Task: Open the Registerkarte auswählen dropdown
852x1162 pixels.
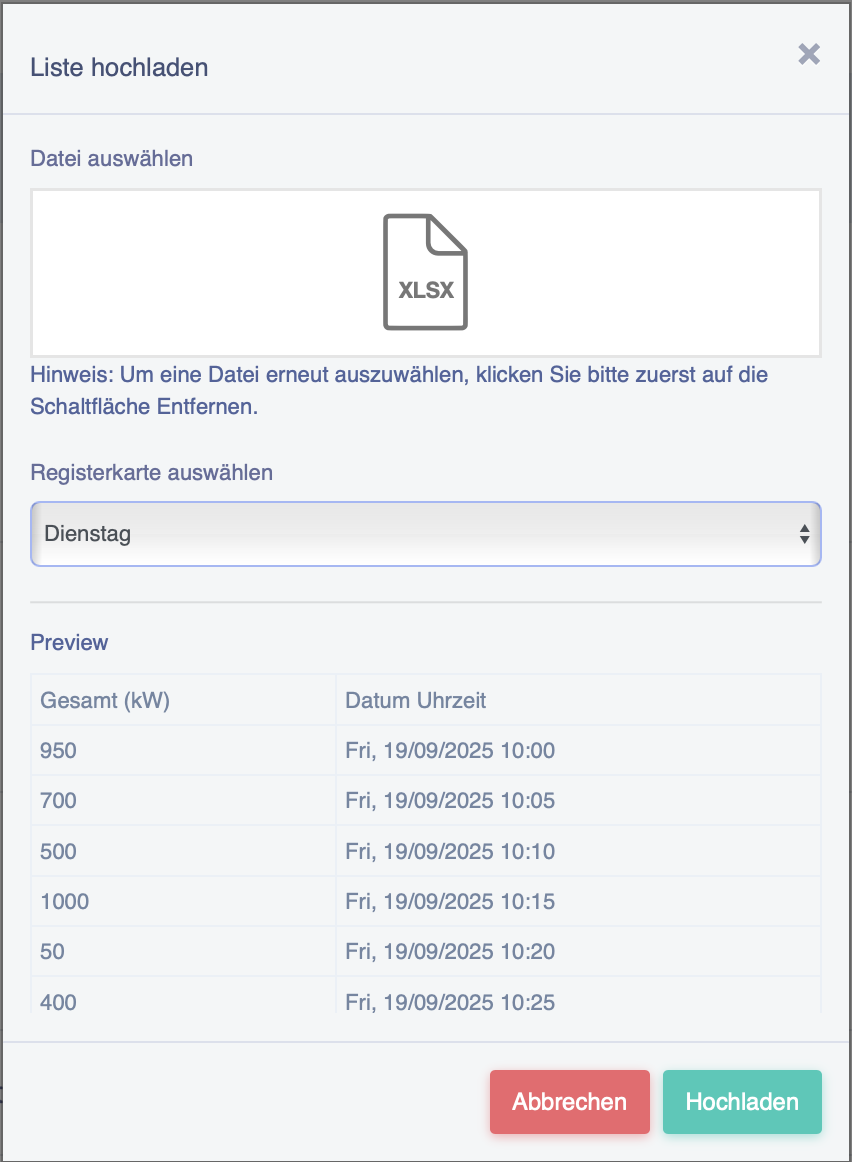Action: pyautogui.click(x=426, y=534)
